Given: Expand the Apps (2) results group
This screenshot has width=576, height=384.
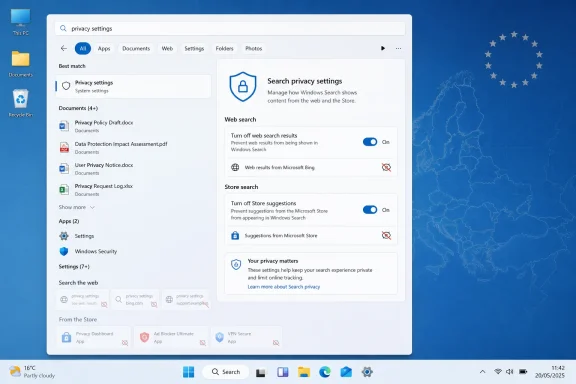Looking at the screenshot, I should (x=69, y=221).
